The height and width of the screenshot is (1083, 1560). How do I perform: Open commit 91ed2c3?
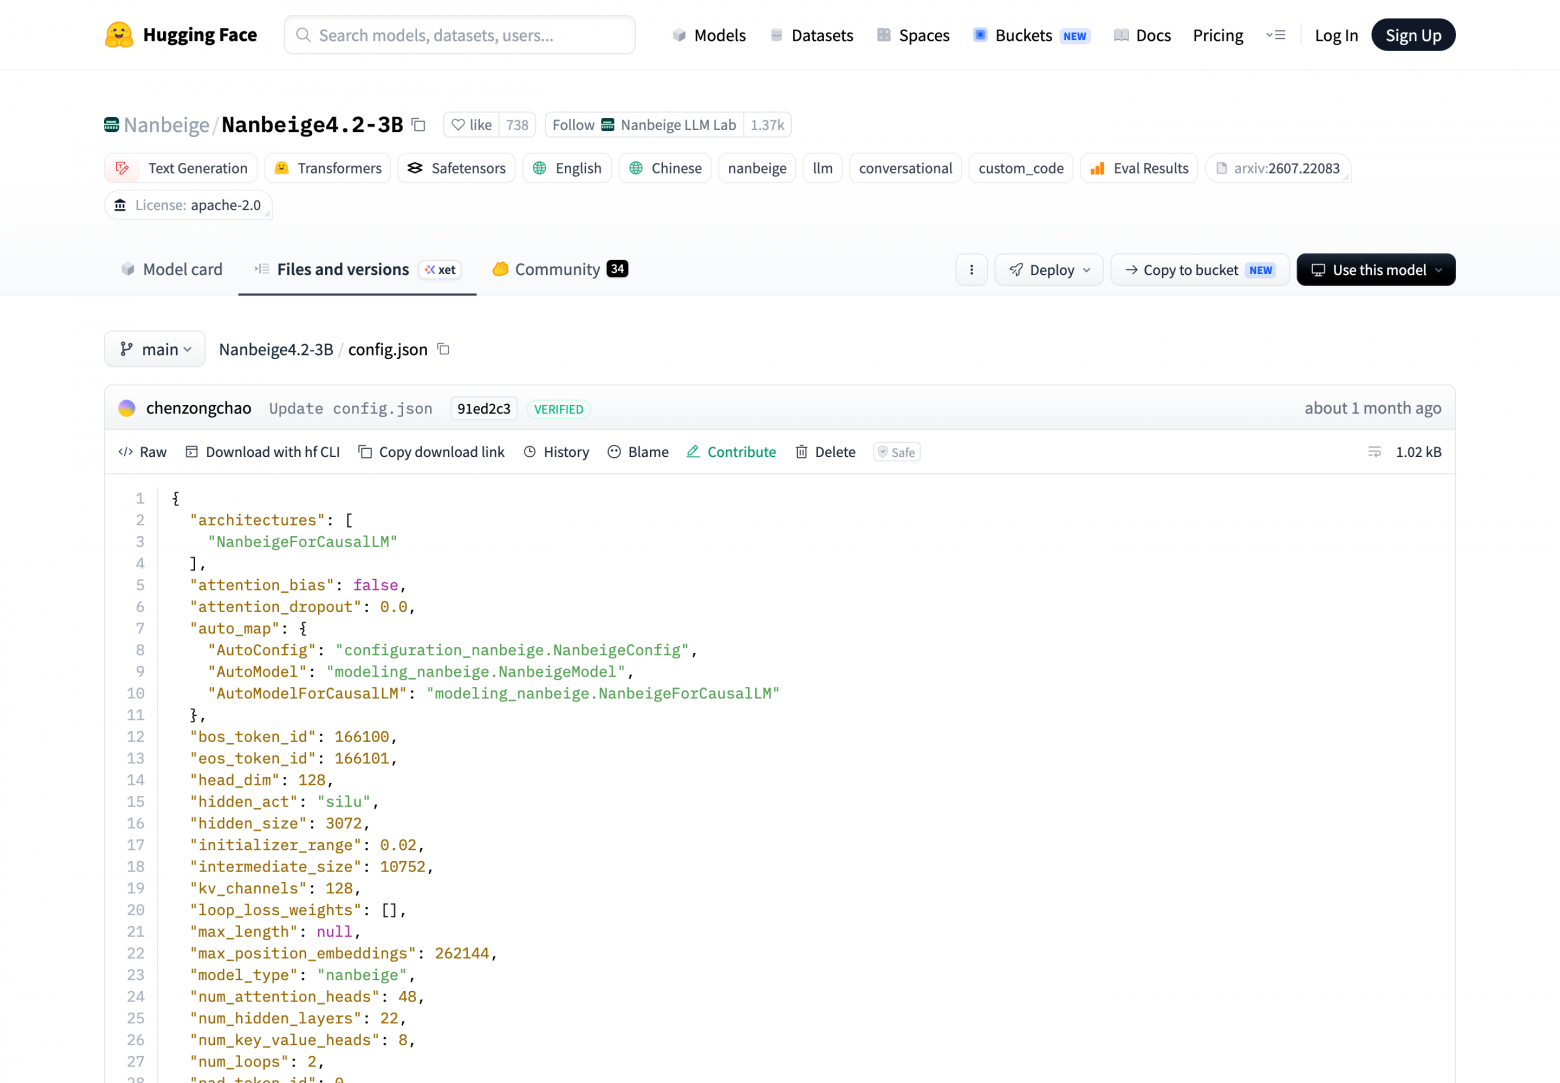coord(484,409)
